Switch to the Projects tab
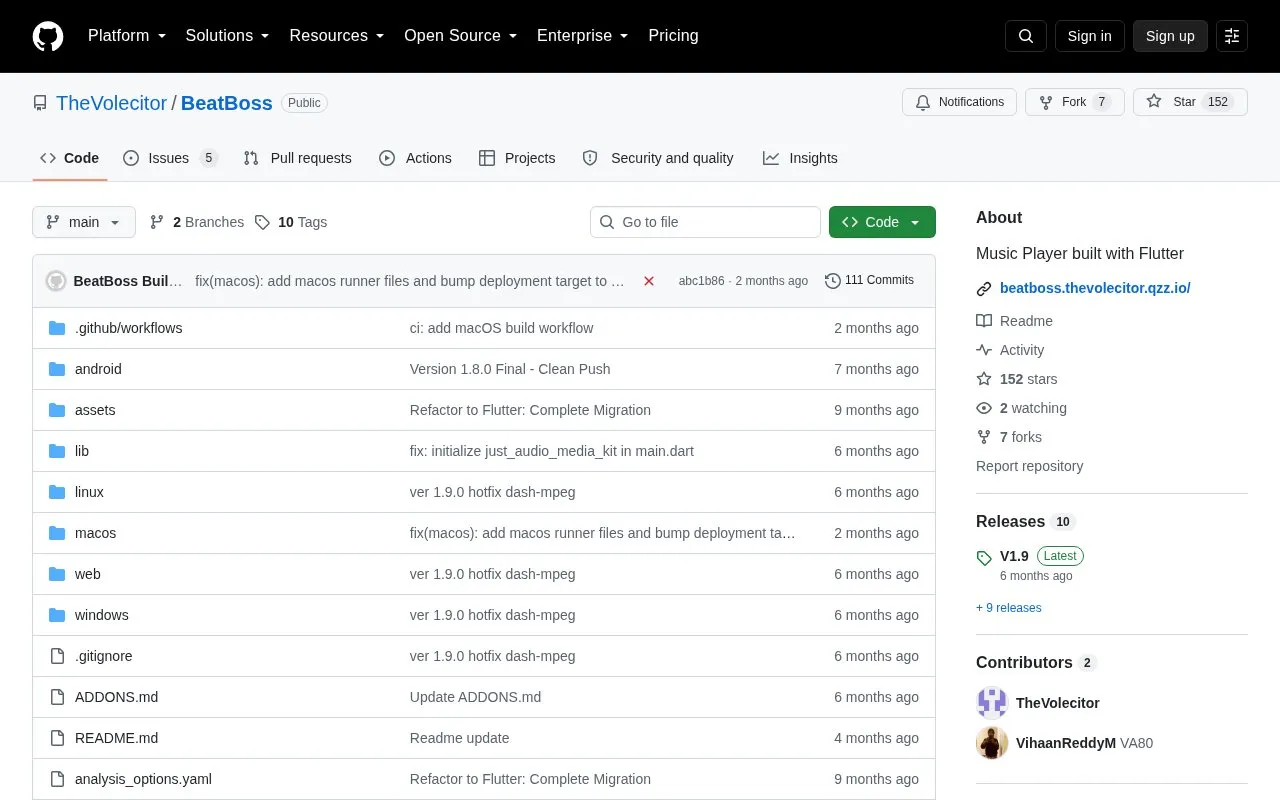This screenshot has width=1280, height=800. click(x=517, y=158)
